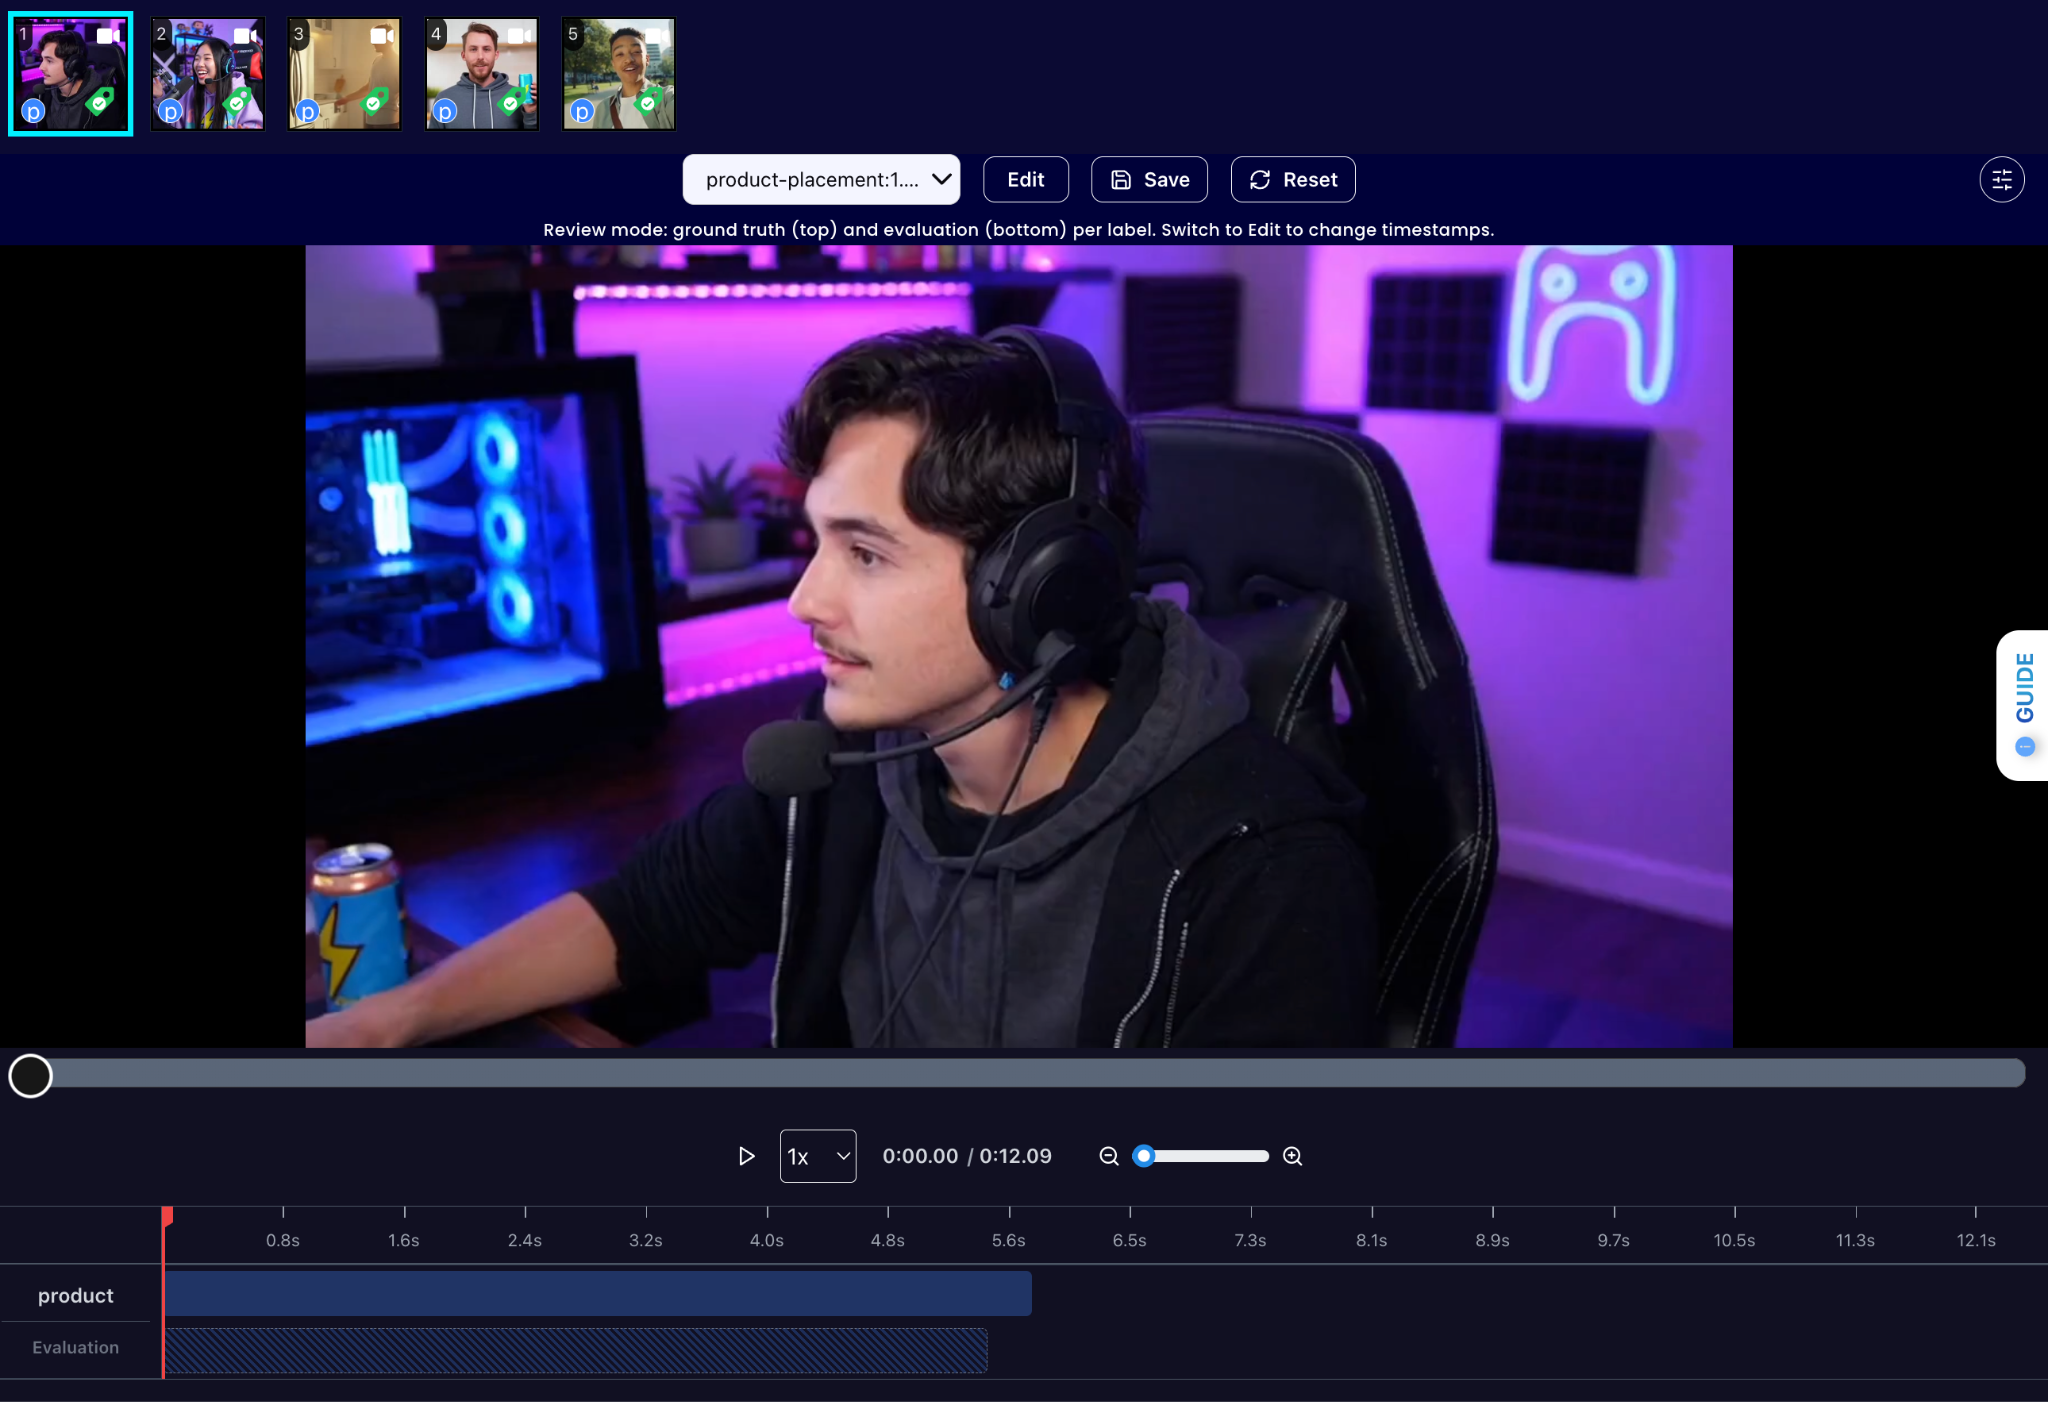This screenshot has width=2048, height=1402.
Task: Click the green tag checkmark on thumbnail 1
Action: pos(100,102)
